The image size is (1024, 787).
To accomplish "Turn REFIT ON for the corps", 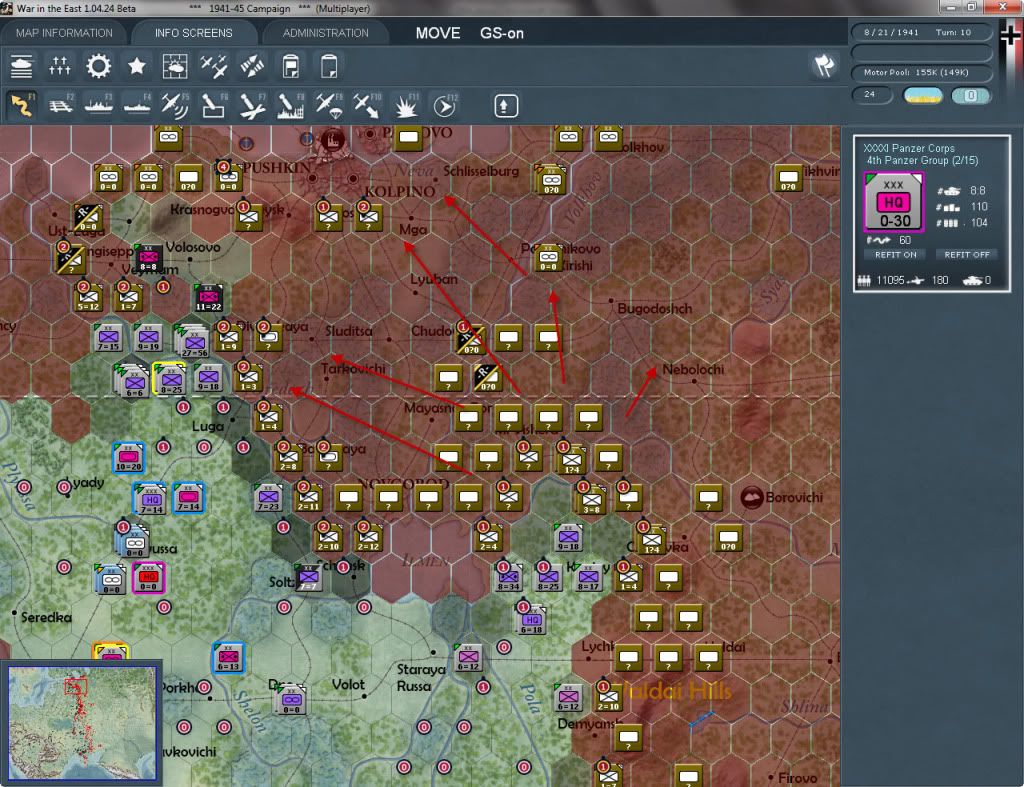I will tap(895, 255).
